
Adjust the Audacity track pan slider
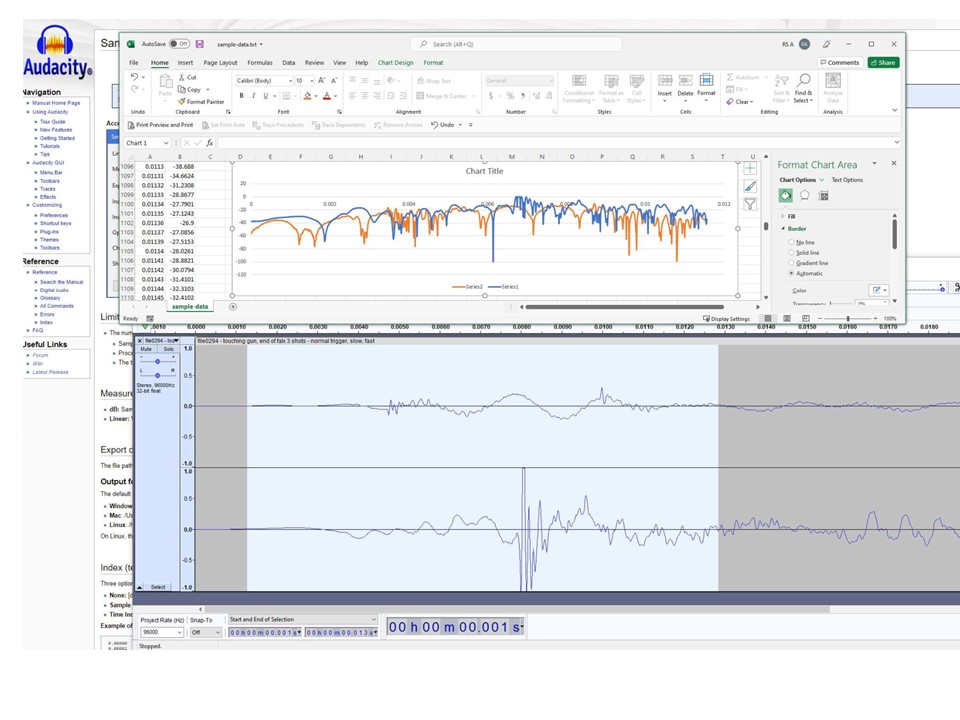coord(157,375)
